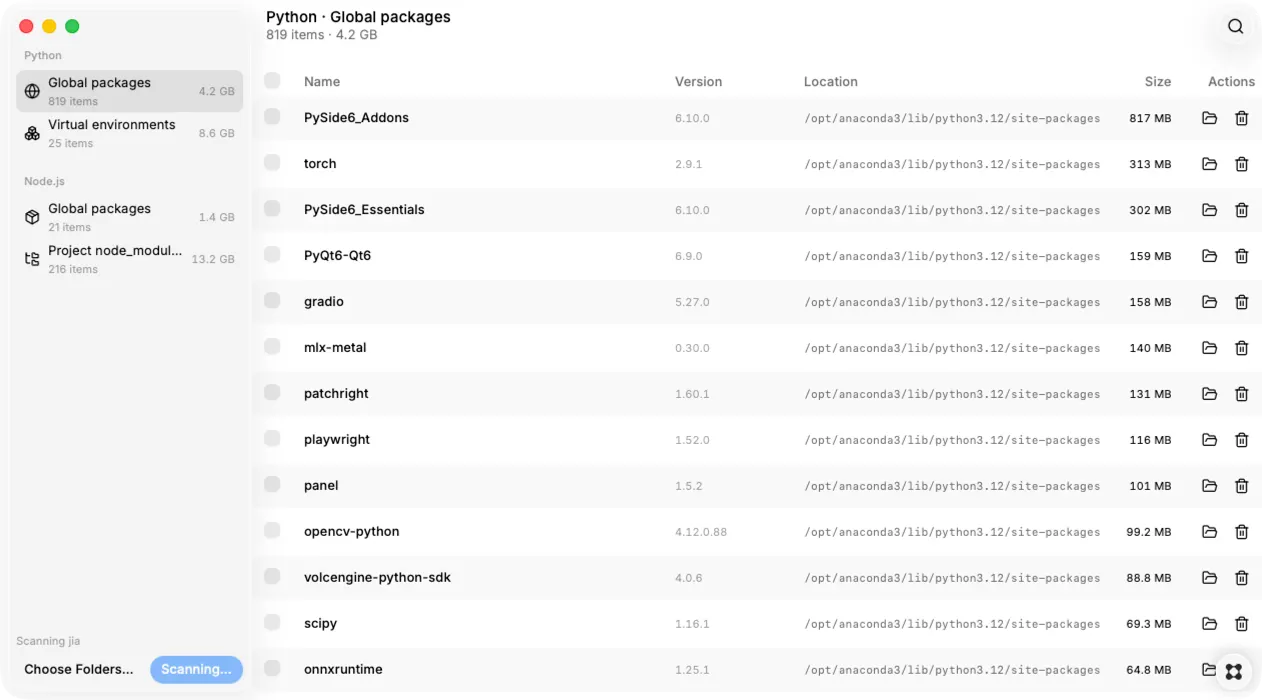Delete the patchright package

[1241, 394]
